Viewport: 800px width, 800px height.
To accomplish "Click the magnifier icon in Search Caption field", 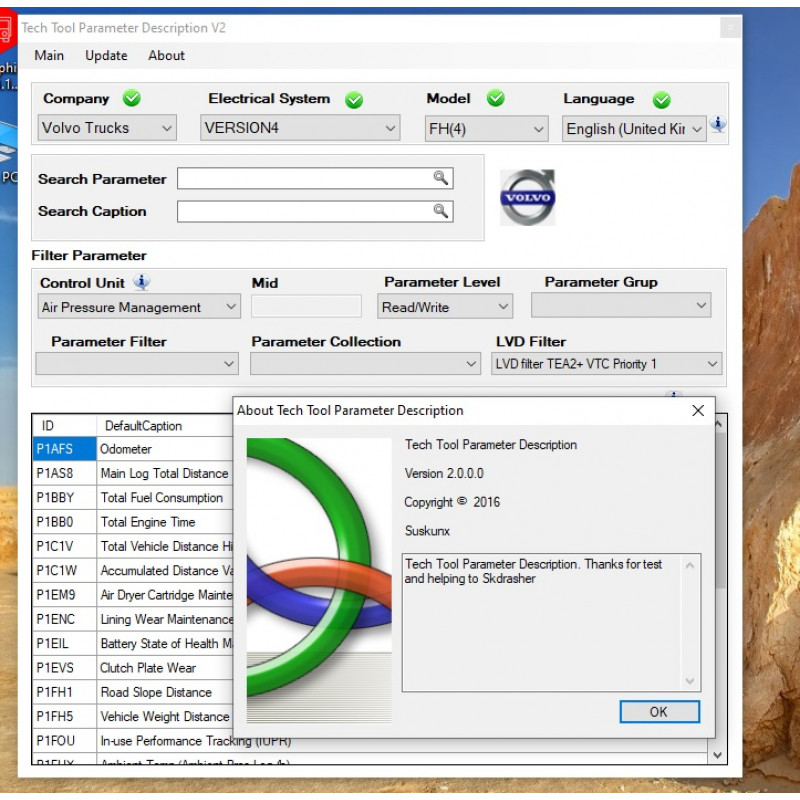I will click(440, 211).
